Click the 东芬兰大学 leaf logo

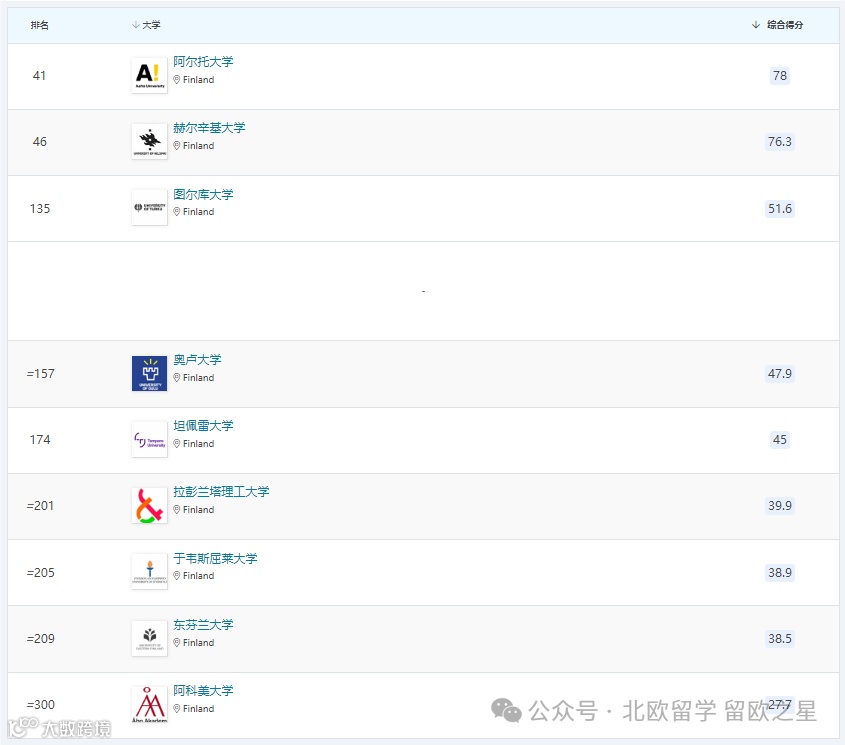(148, 637)
